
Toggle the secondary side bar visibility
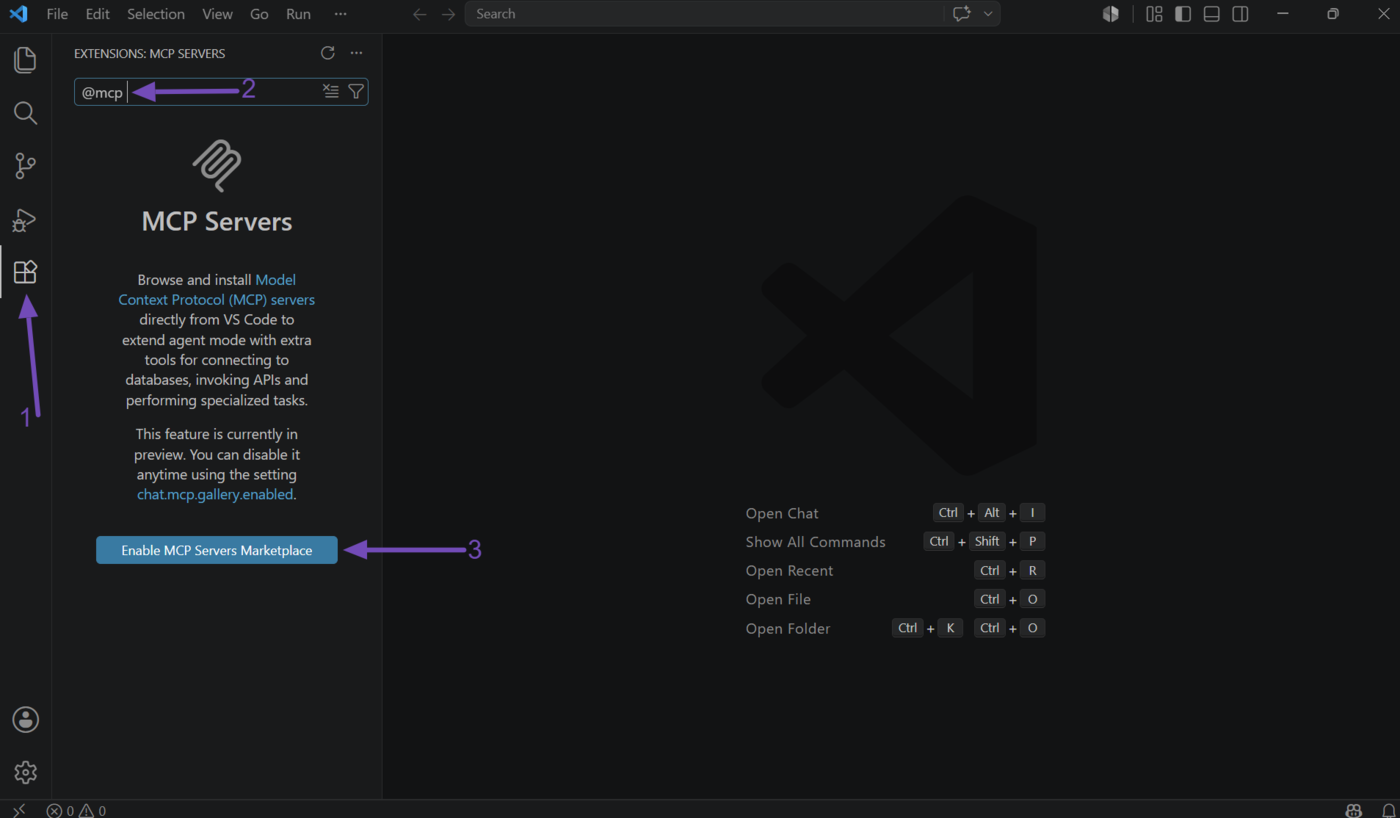tap(1240, 14)
